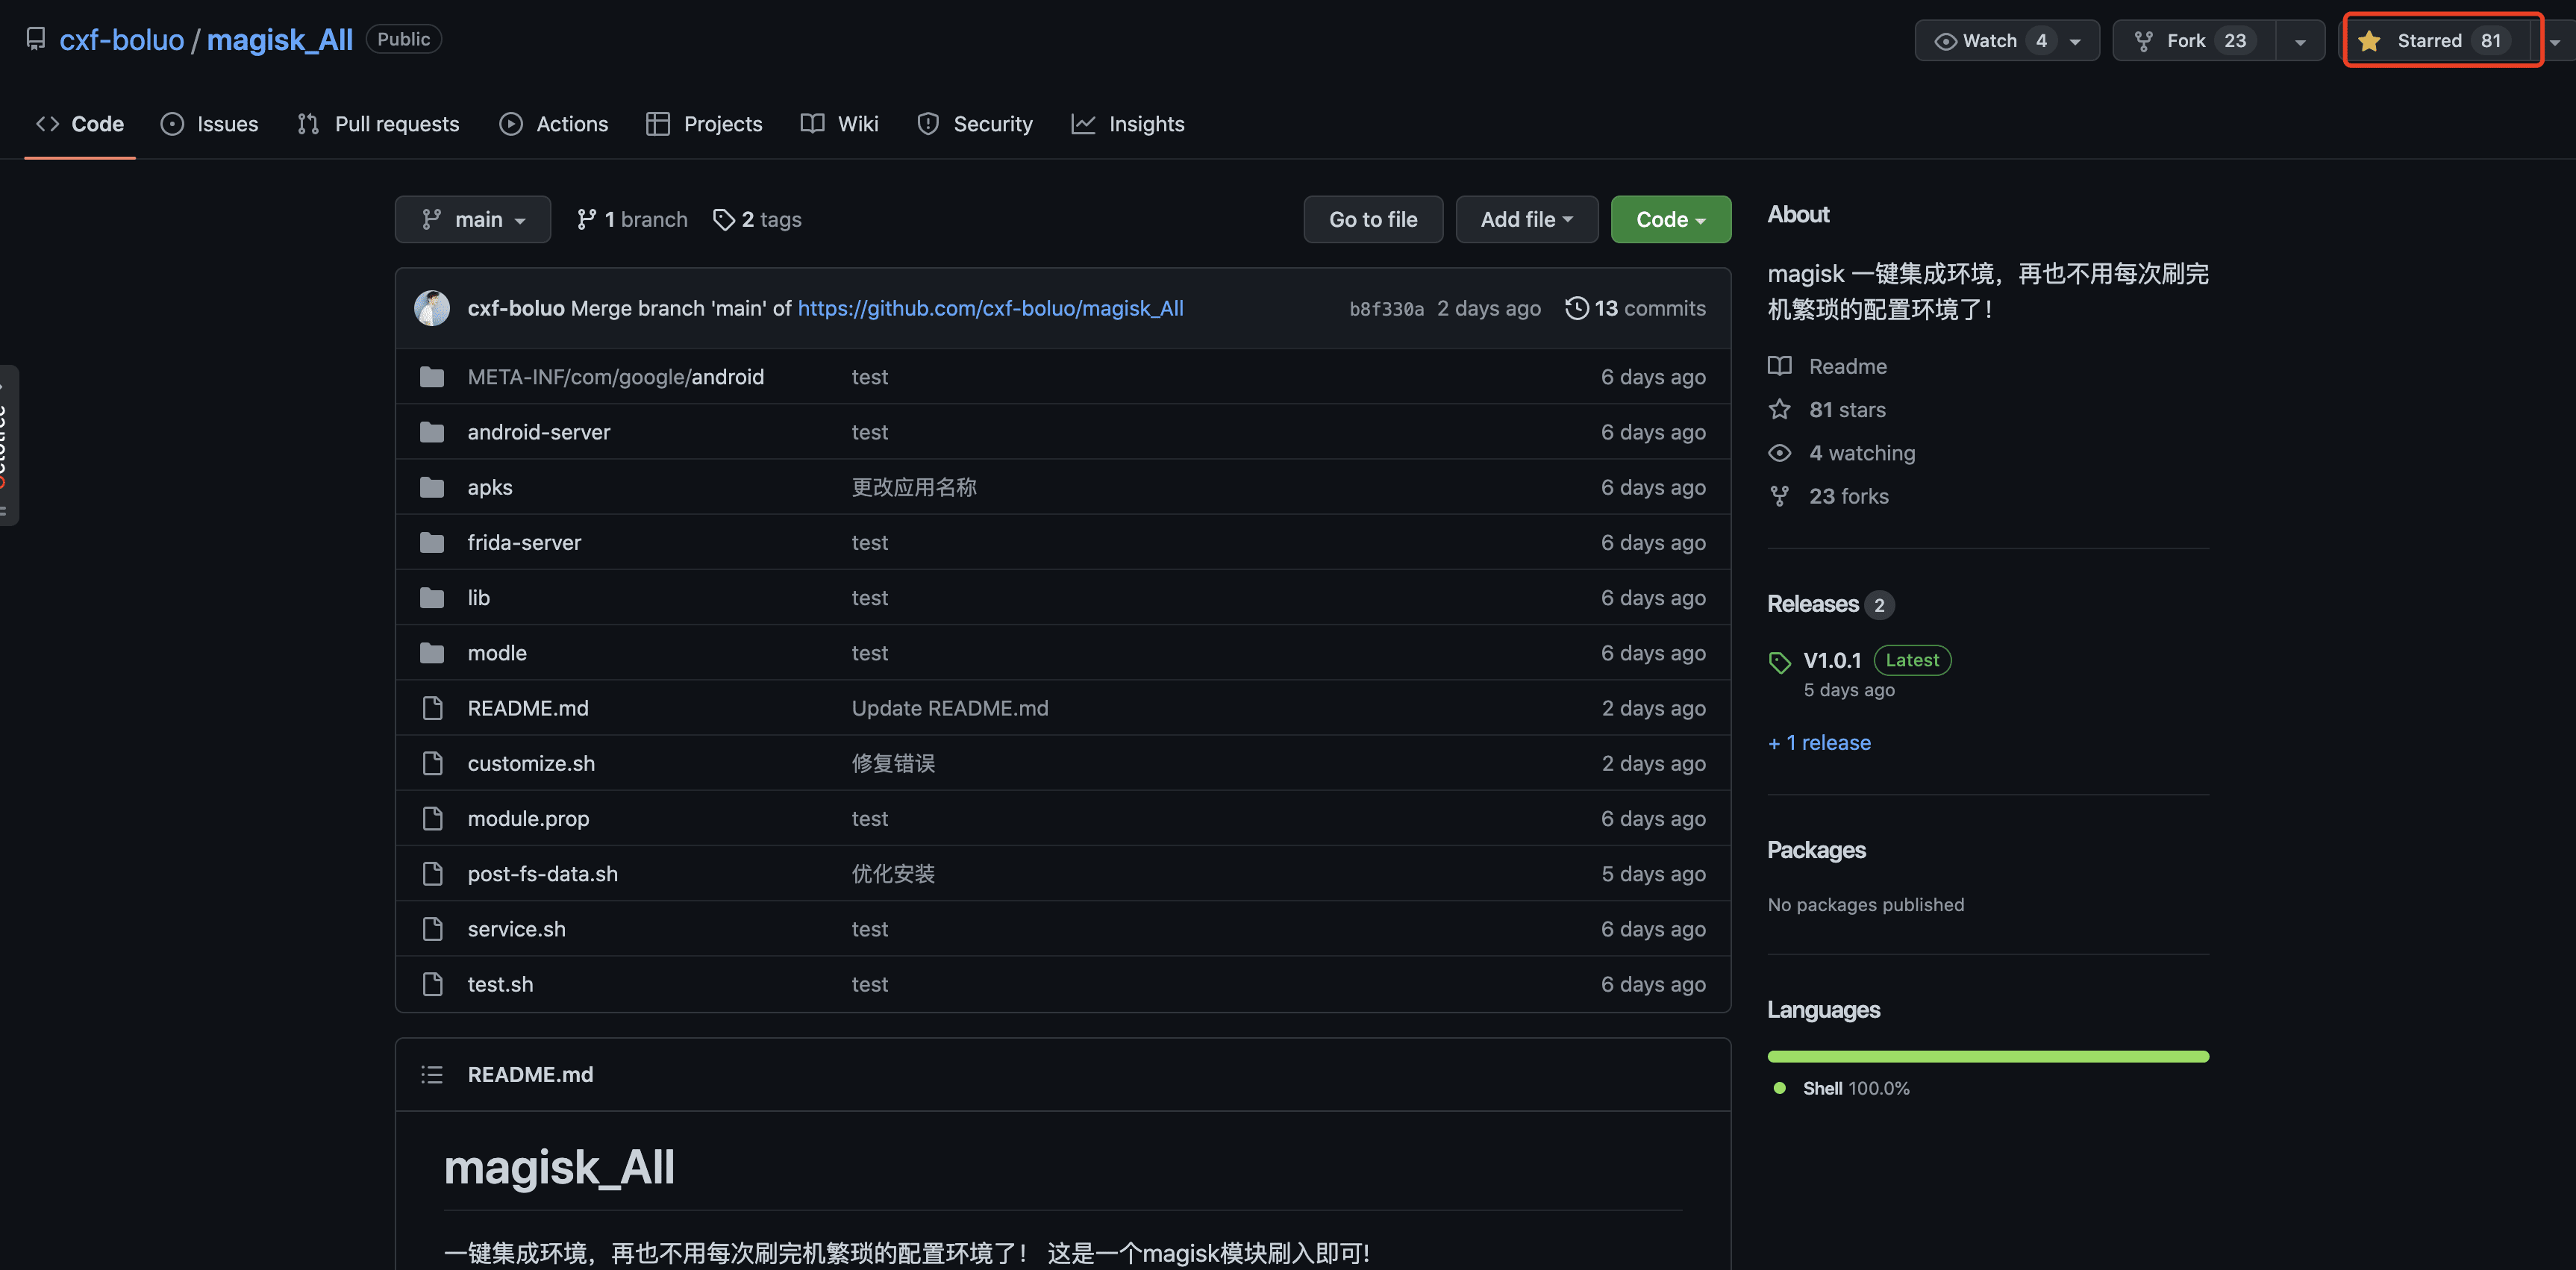The width and height of the screenshot is (2576, 1270).
Task: Click the folder icon for android-server
Action: (x=432, y=432)
